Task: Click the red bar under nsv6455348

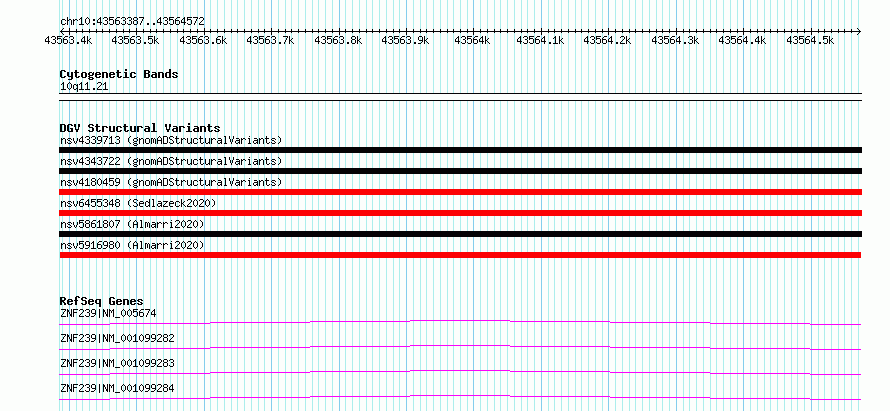Action: click(460, 213)
